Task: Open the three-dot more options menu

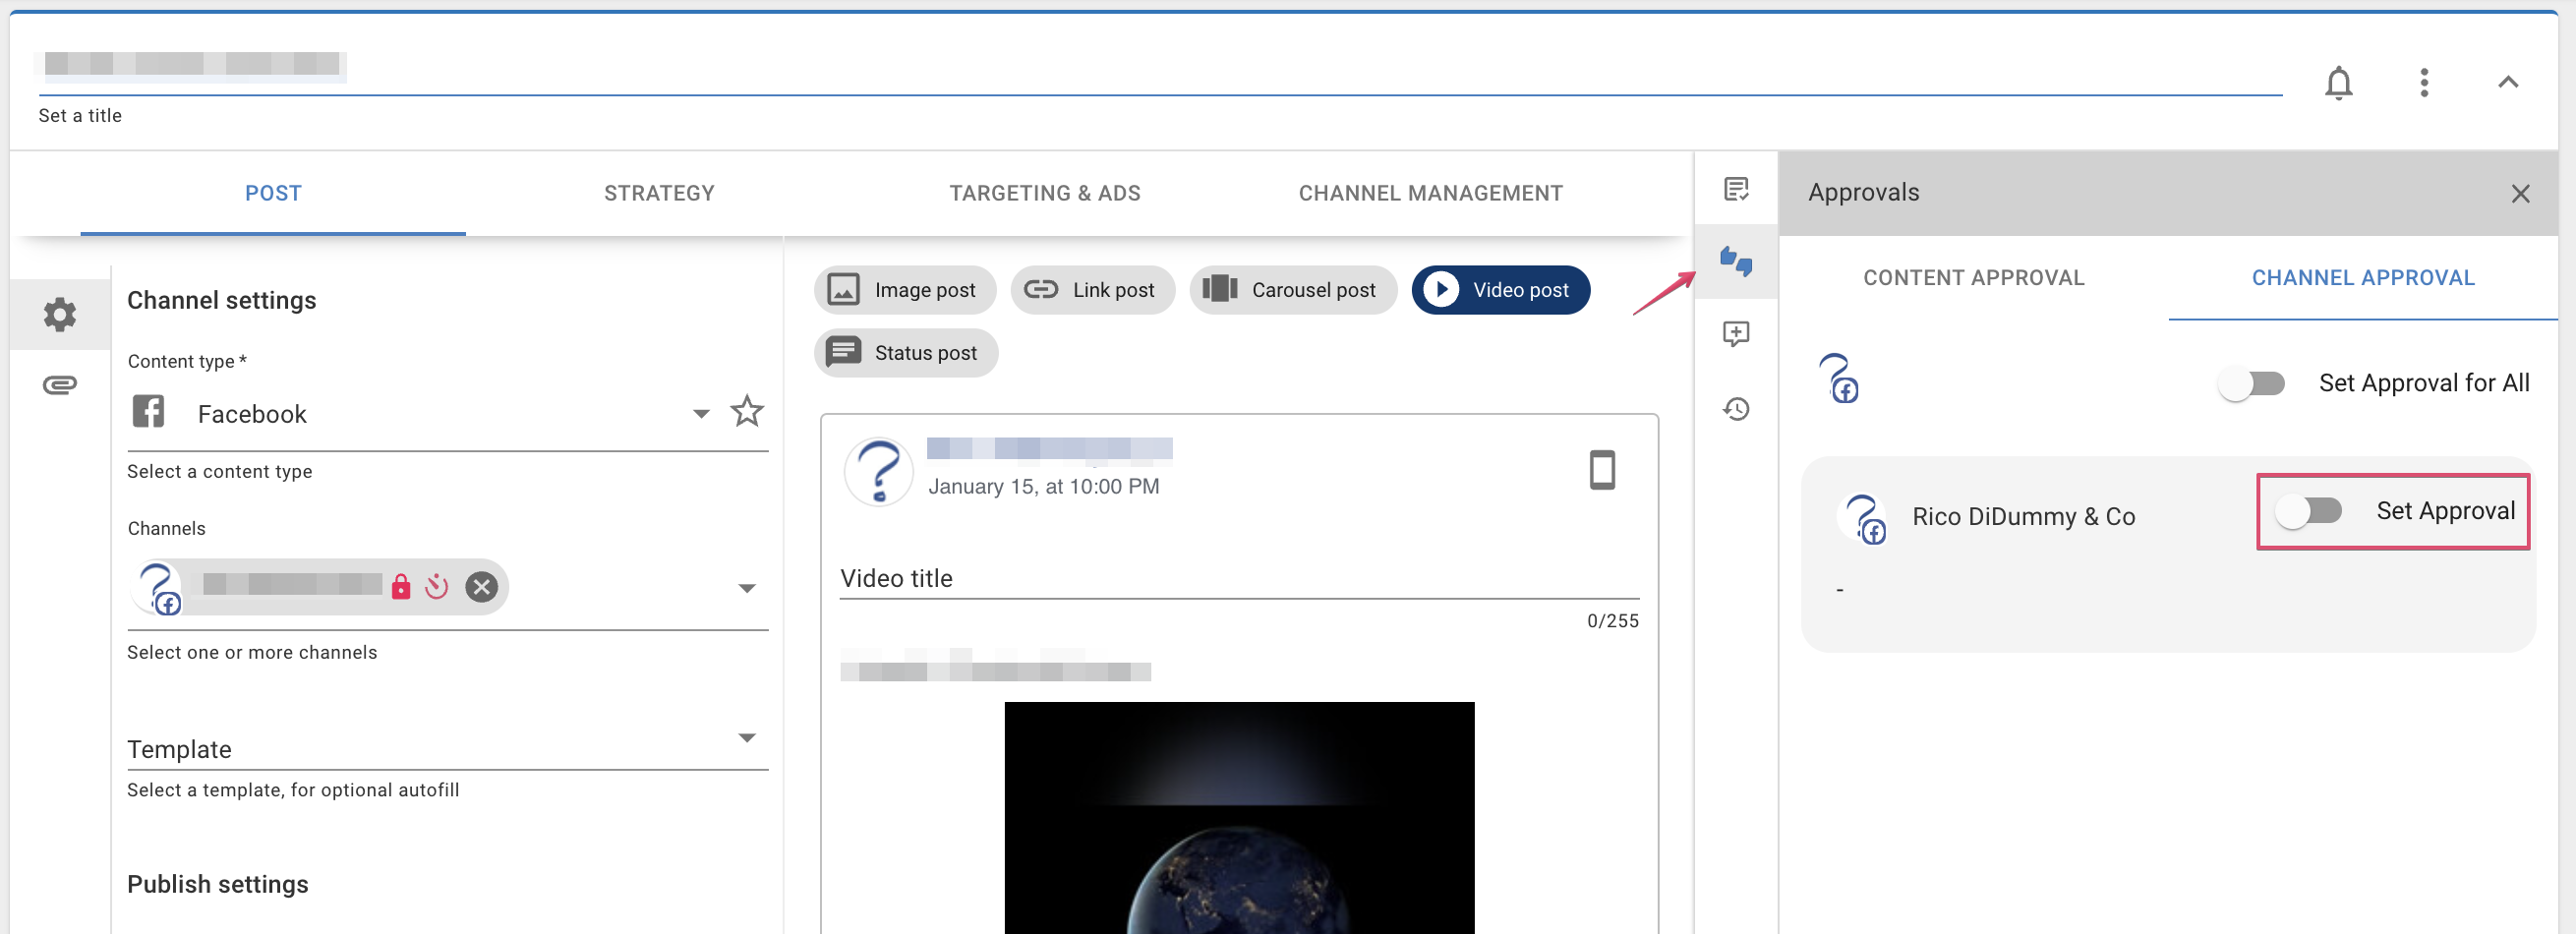Action: [x=2423, y=82]
